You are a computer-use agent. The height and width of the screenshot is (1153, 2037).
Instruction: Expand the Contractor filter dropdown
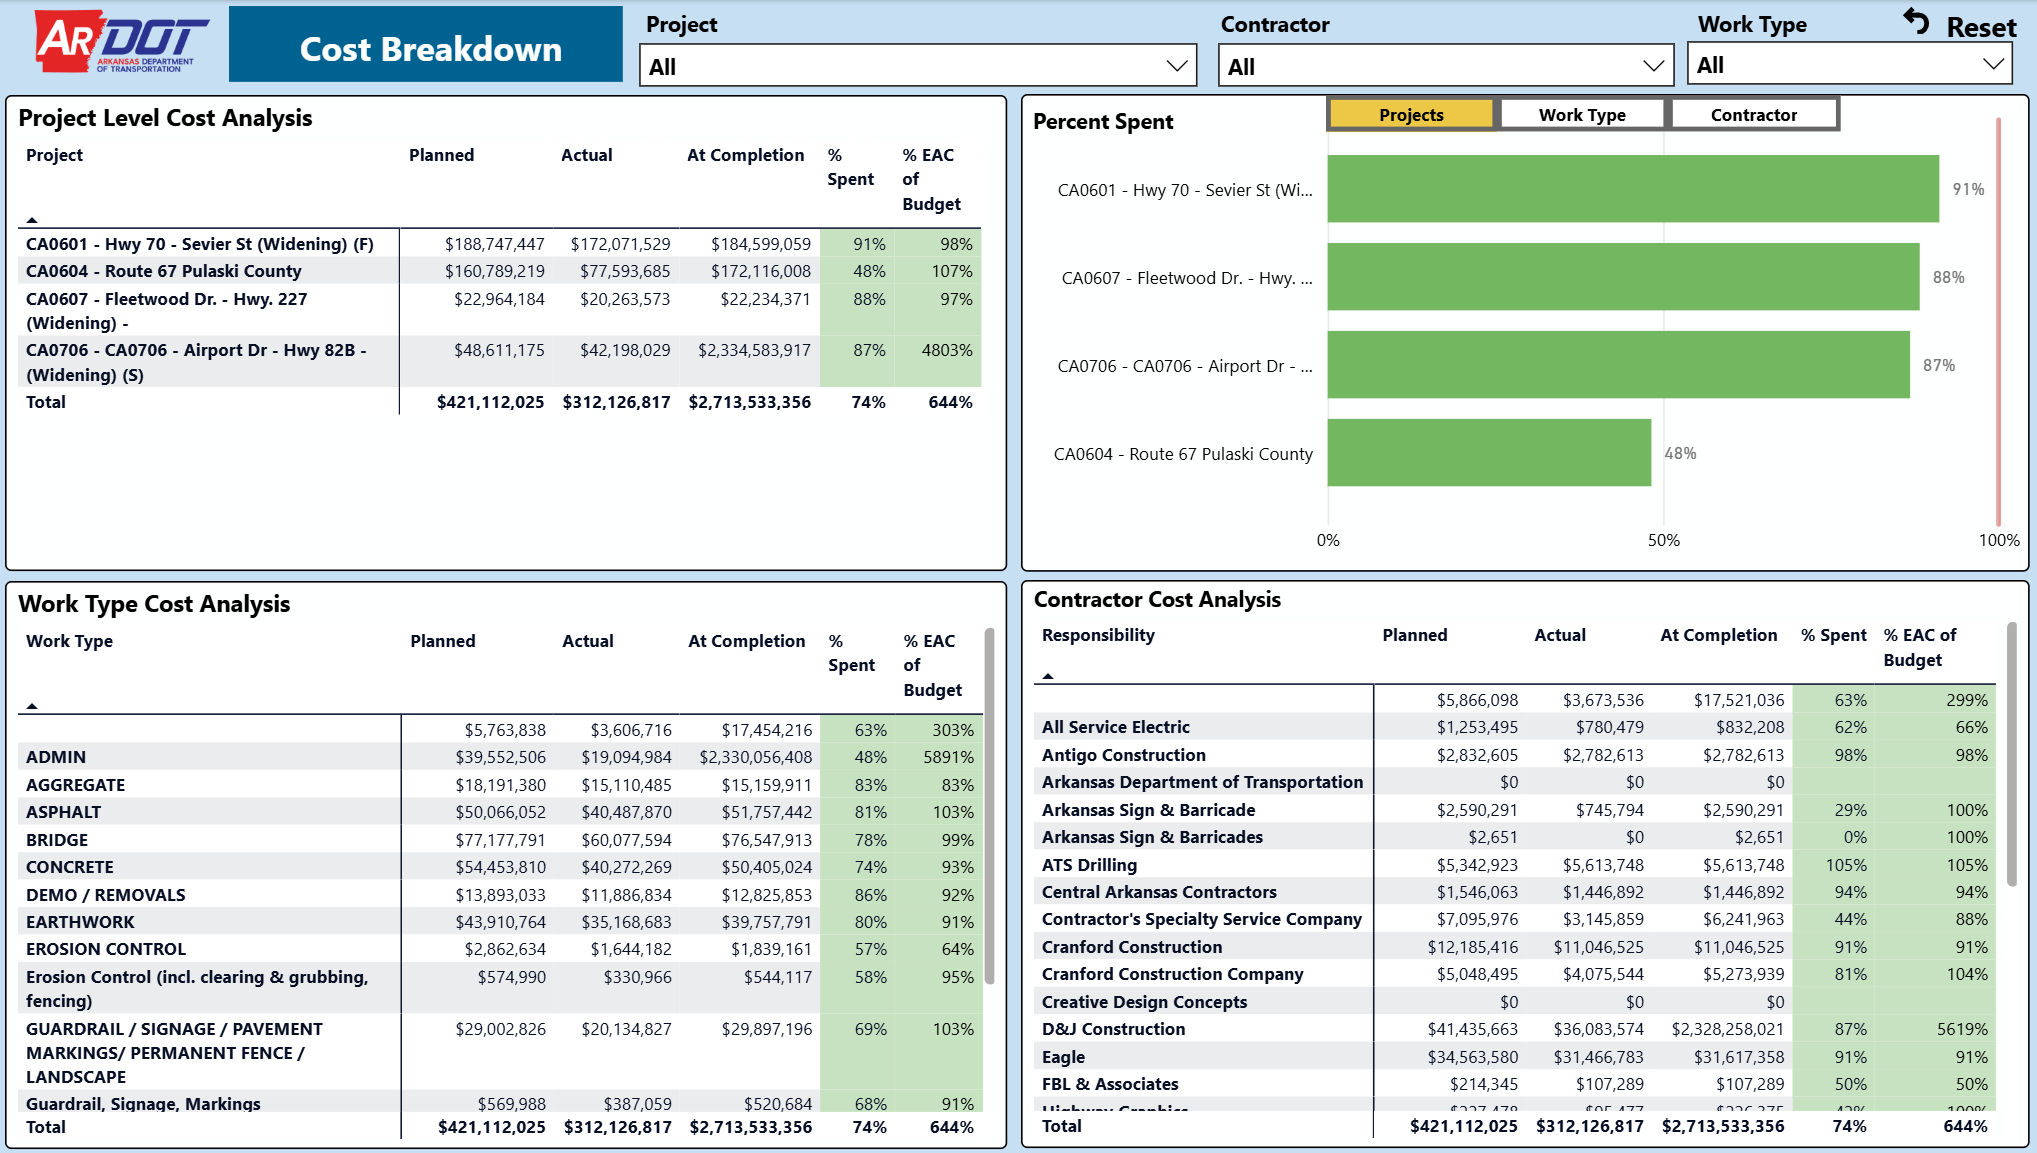[1446, 66]
